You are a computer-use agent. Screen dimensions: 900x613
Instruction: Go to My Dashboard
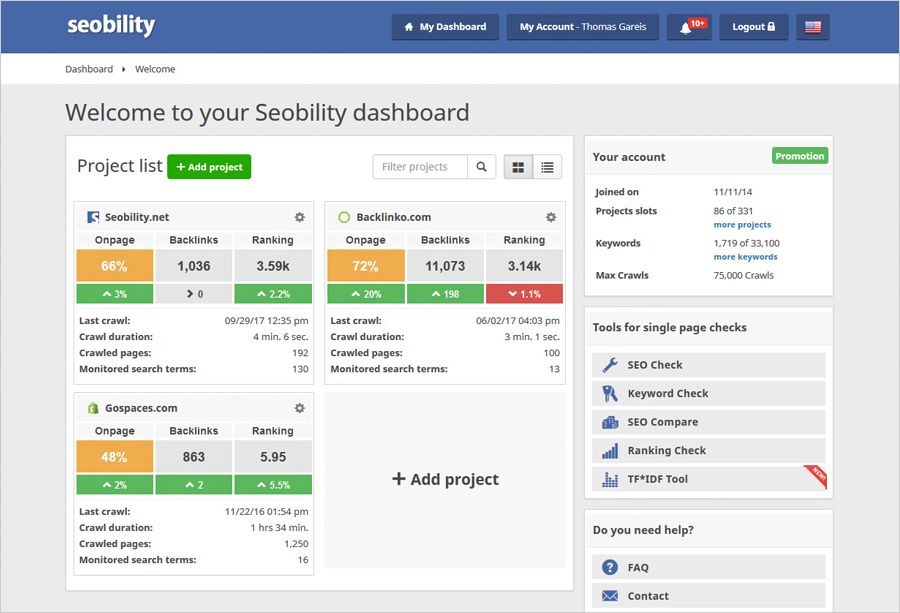click(x=445, y=27)
